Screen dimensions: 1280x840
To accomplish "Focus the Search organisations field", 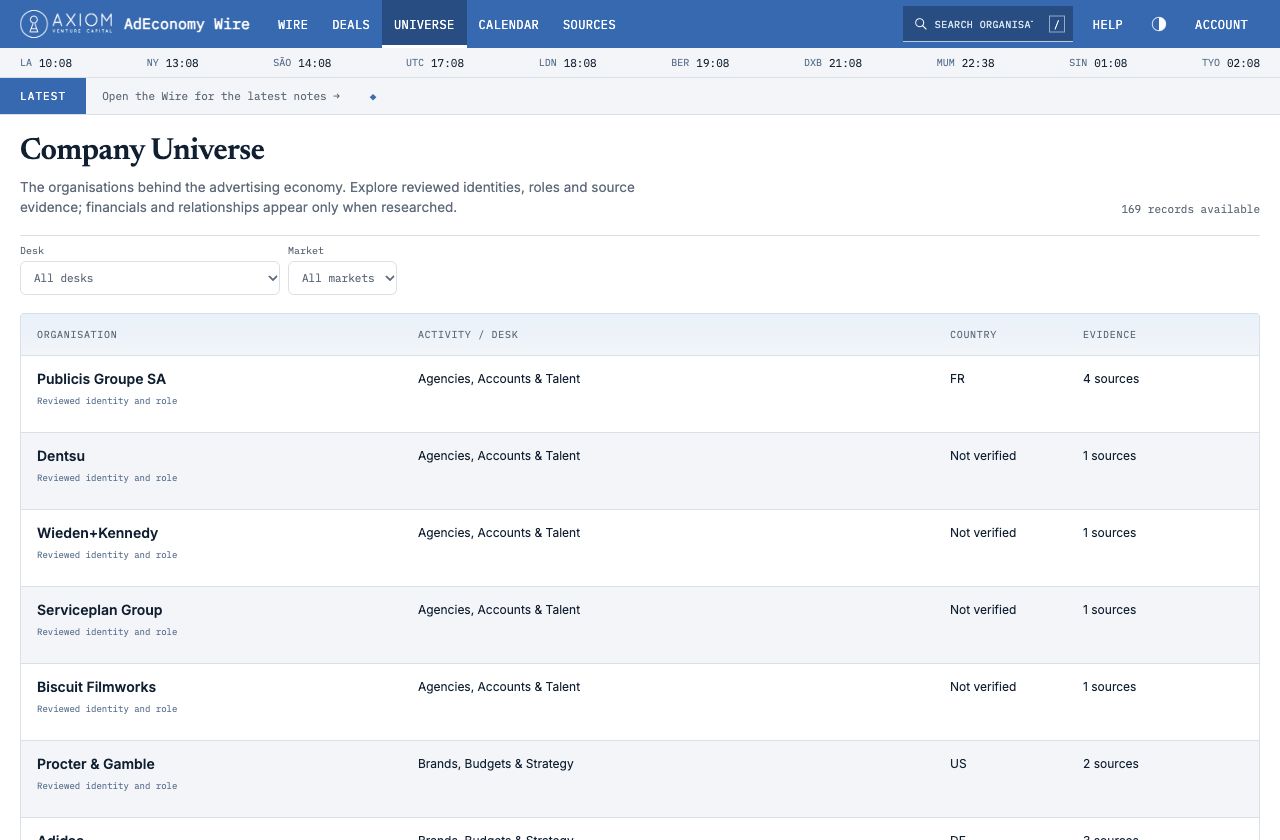I will pyautogui.click(x=988, y=24).
